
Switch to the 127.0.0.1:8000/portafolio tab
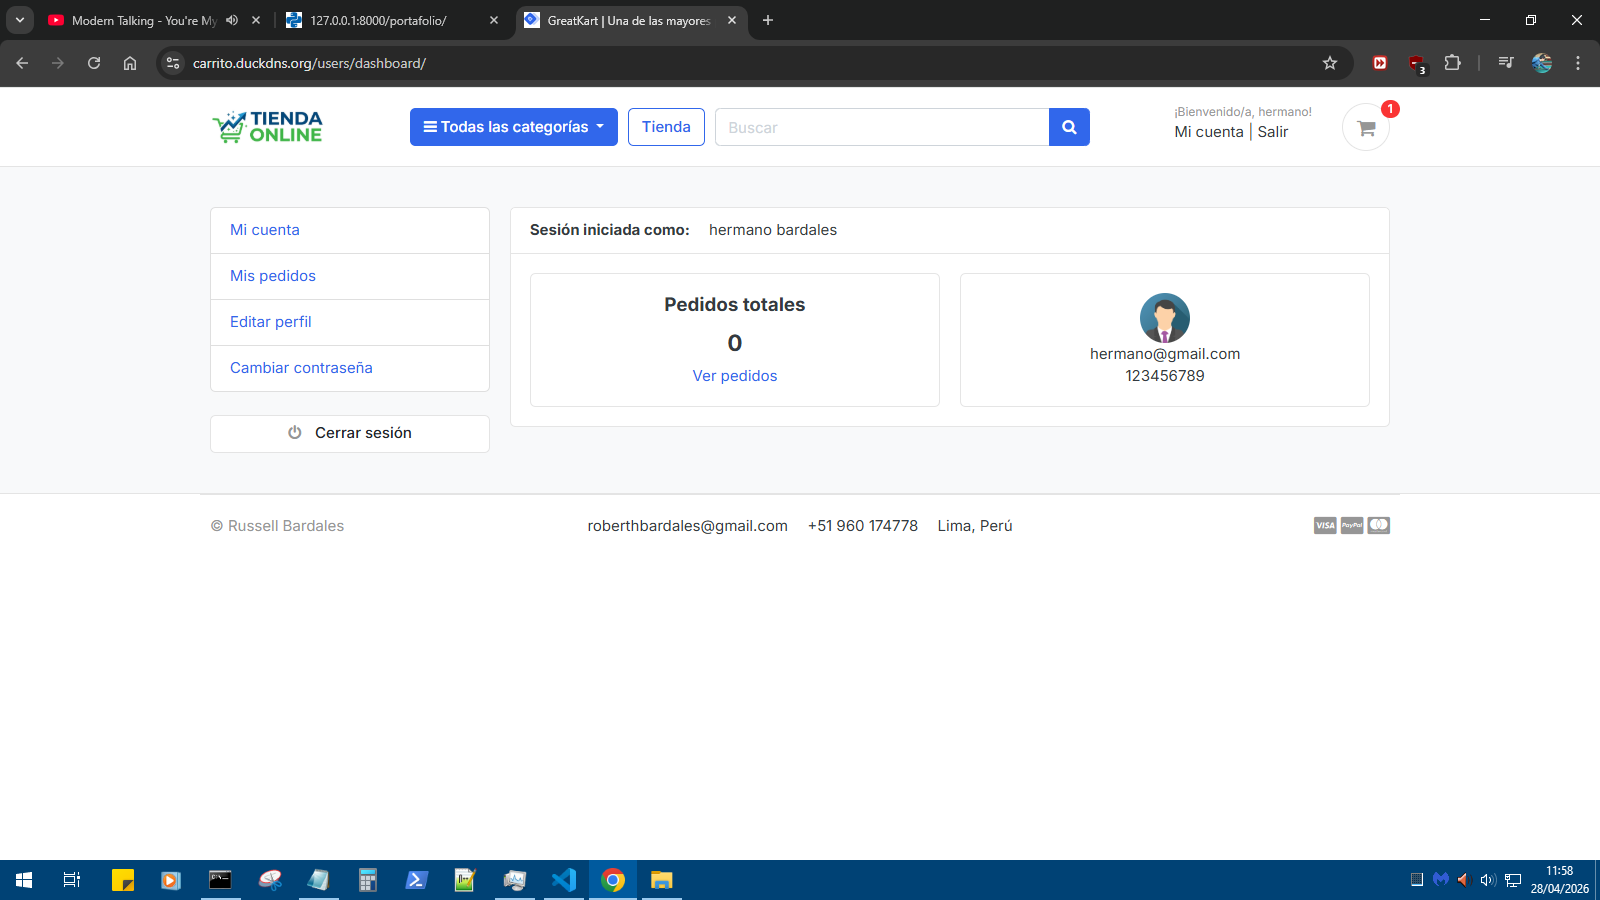tap(378, 20)
